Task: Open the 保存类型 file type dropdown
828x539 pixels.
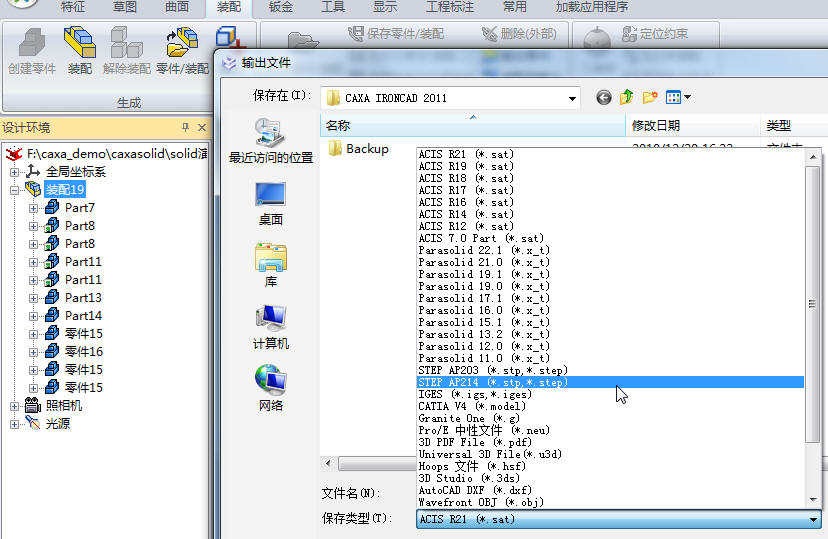Action: tap(813, 519)
